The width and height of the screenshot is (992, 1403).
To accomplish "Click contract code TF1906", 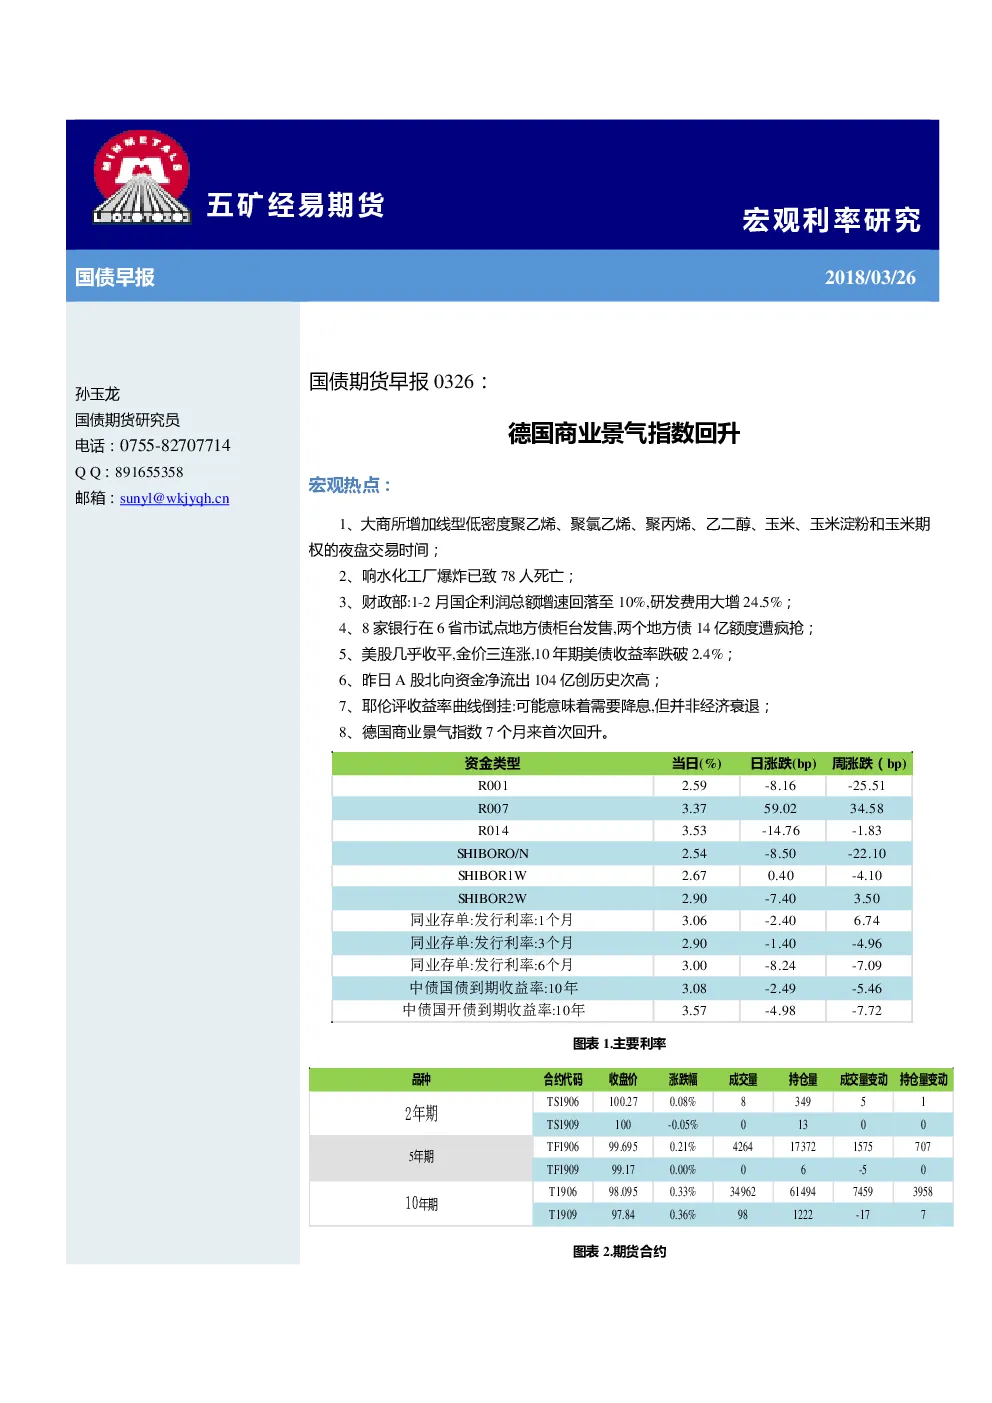I will pyautogui.click(x=563, y=1147).
